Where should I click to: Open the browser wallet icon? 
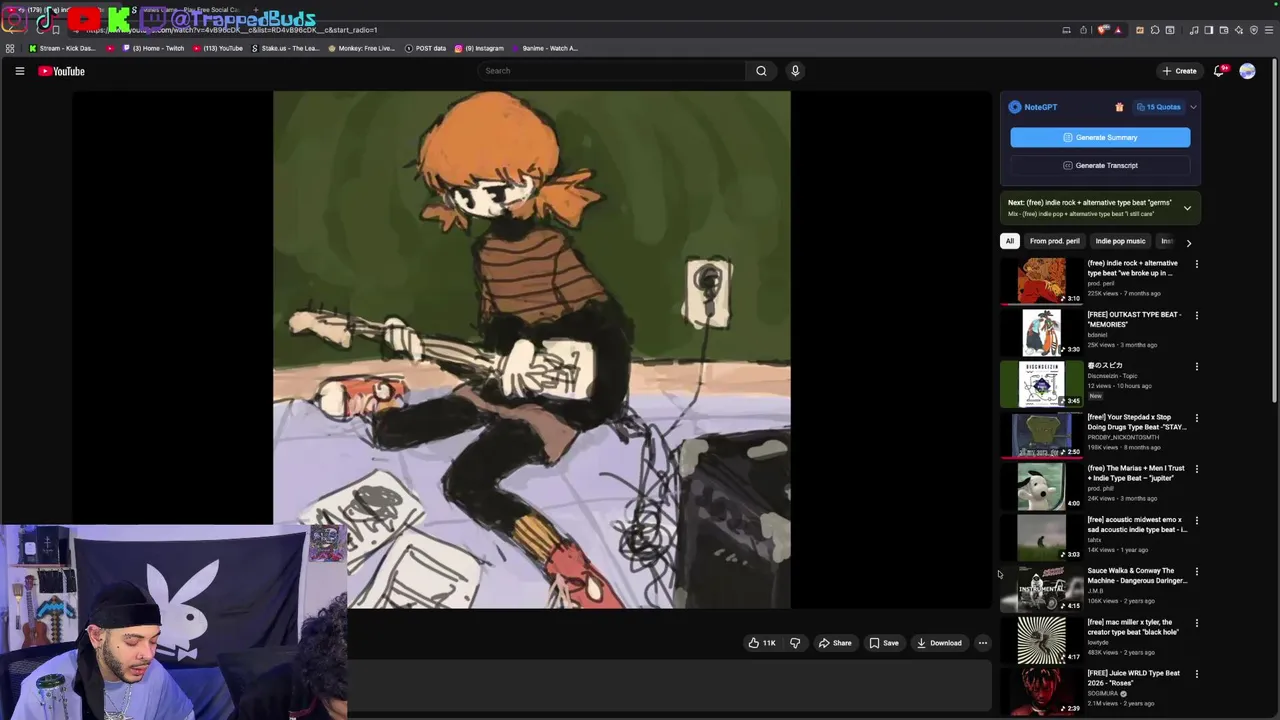pos(1224,30)
